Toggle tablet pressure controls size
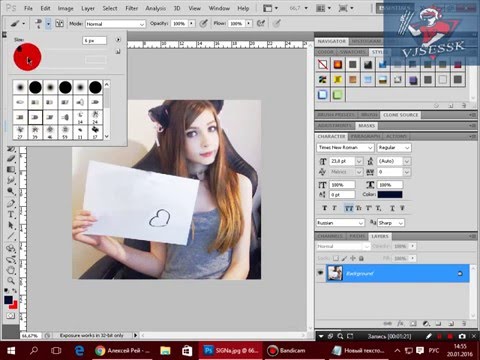Viewport: 480px width, 360px height. click(x=277, y=23)
